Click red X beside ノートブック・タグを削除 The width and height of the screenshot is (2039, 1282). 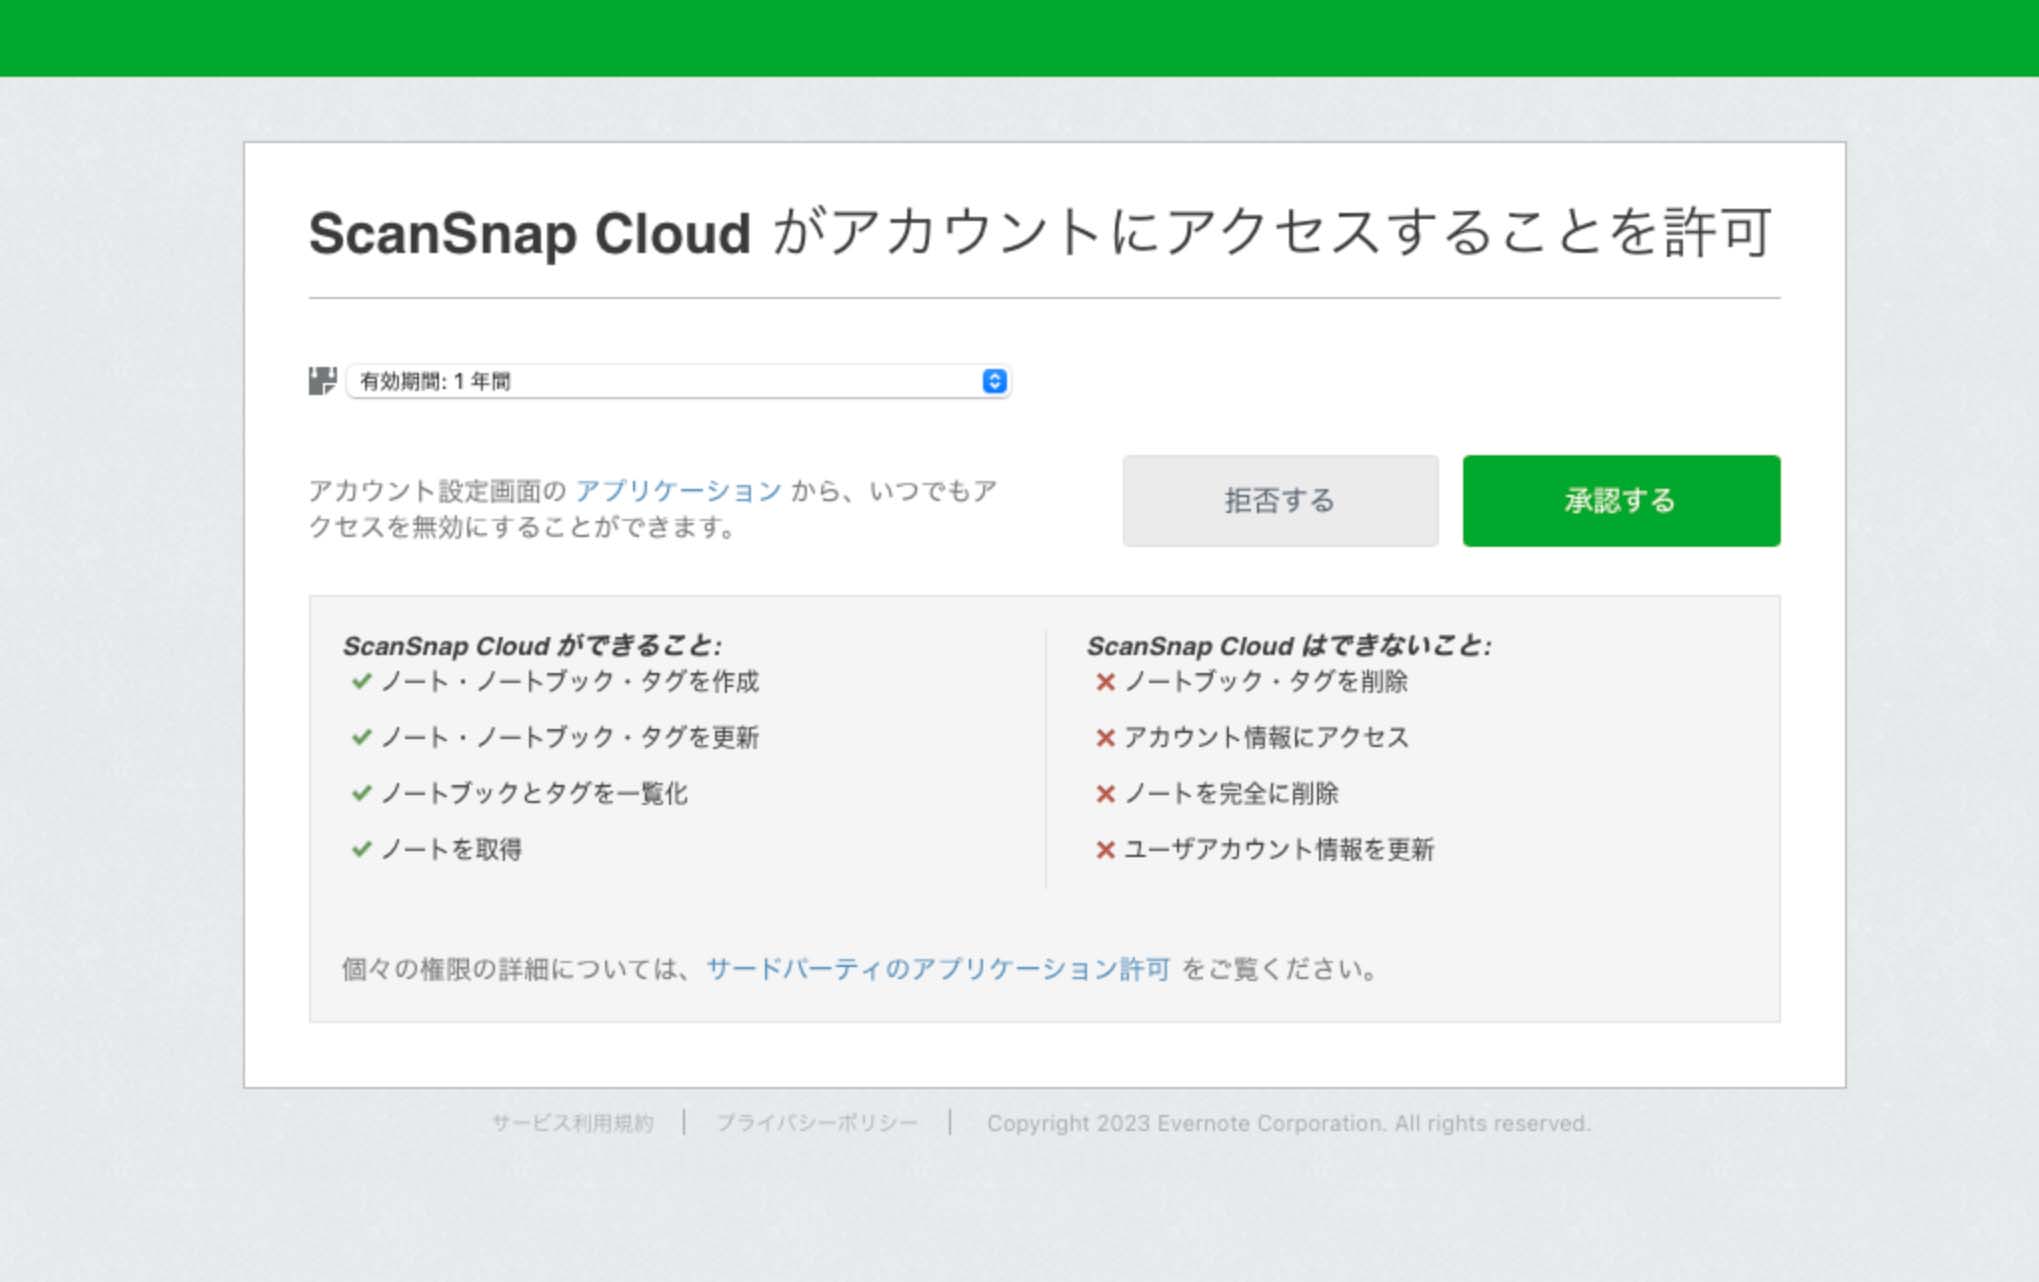1105,682
